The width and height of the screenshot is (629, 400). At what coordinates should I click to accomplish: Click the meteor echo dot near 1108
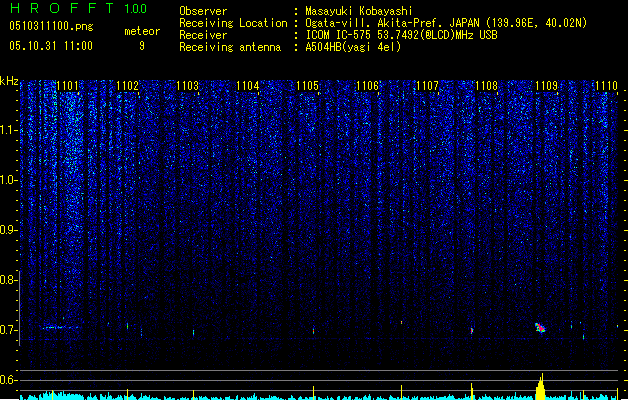point(472,331)
